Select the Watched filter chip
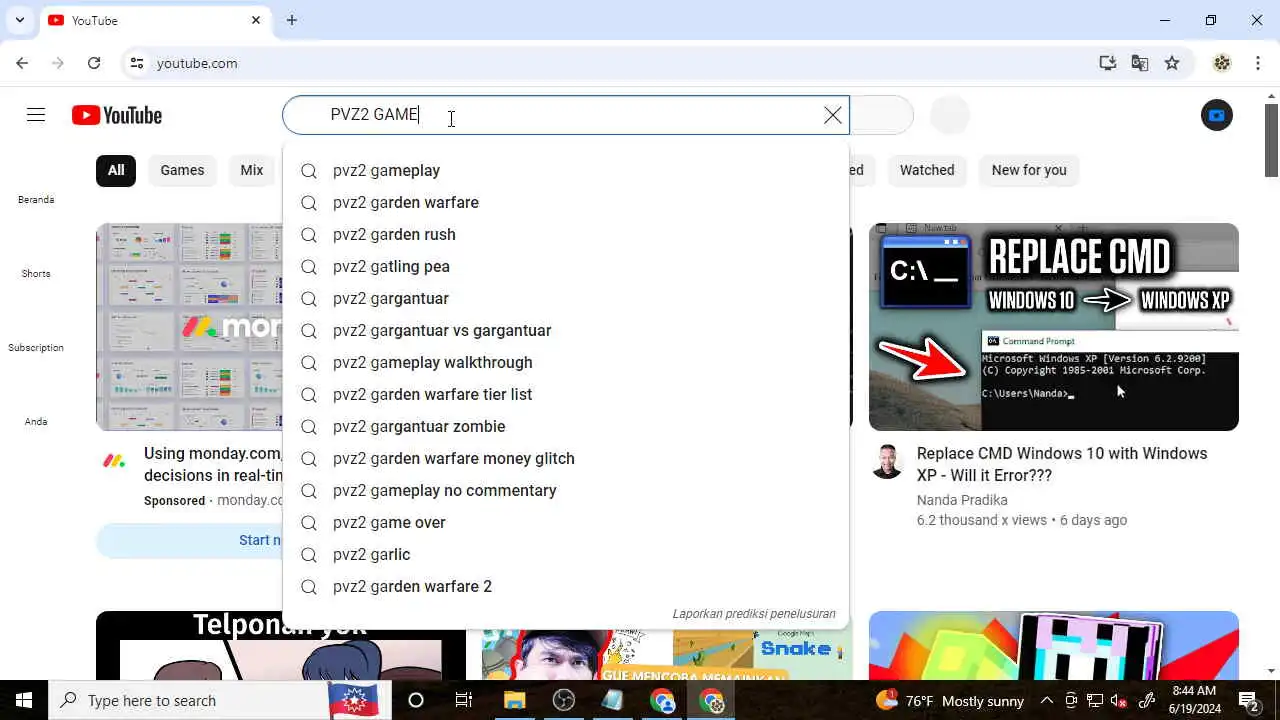 pos(927,170)
